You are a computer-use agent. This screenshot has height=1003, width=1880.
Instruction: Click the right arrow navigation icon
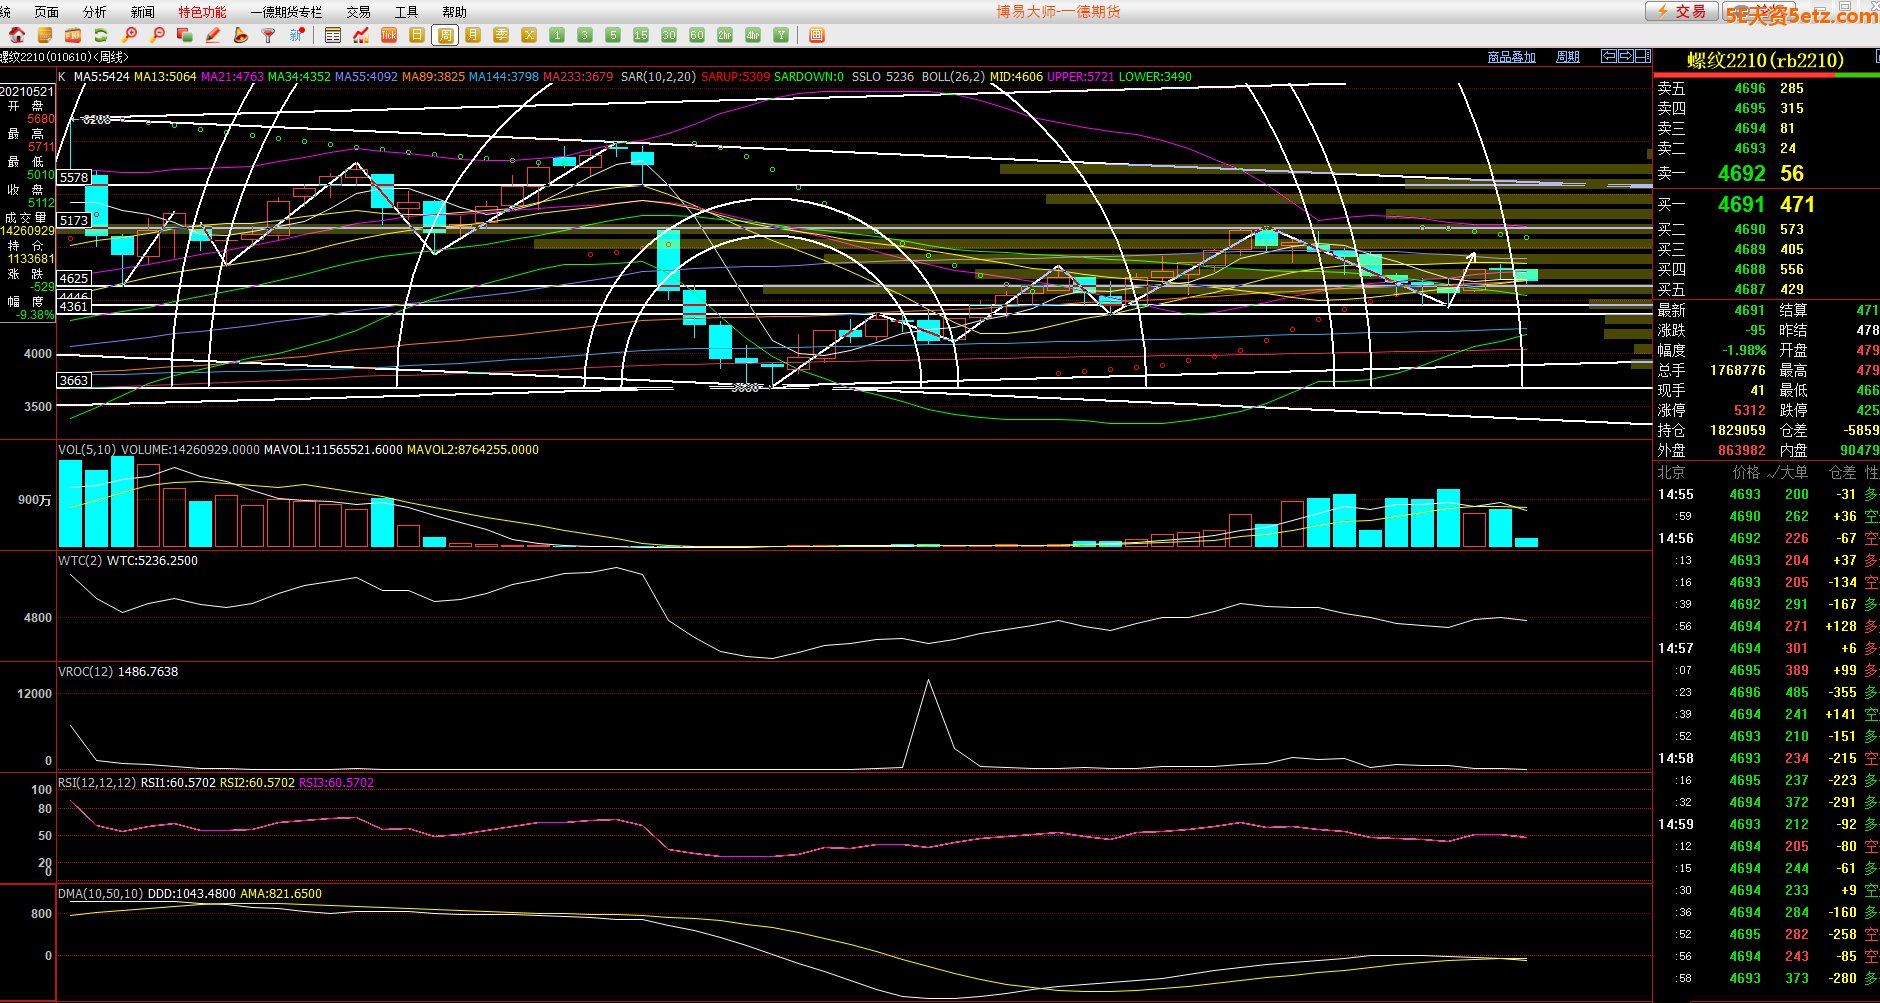pyautogui.click(x=1626, y=56)
